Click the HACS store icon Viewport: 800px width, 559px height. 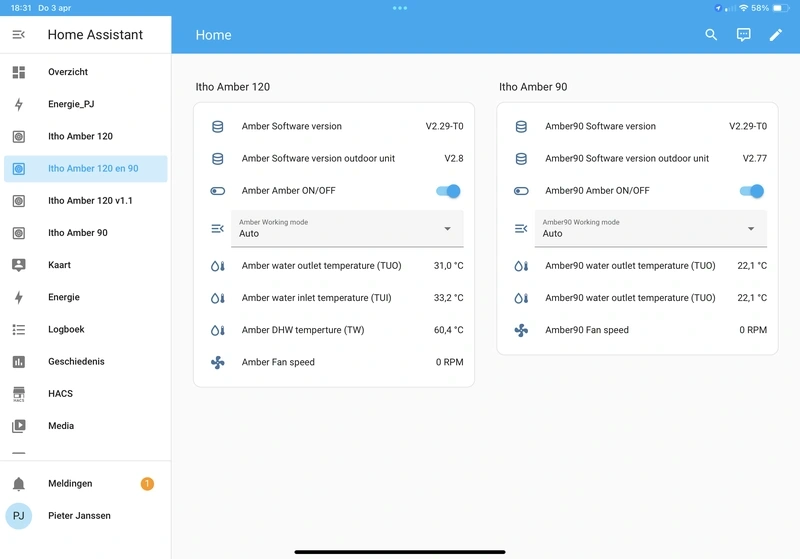pyautogui.click(x=19, y=394)
